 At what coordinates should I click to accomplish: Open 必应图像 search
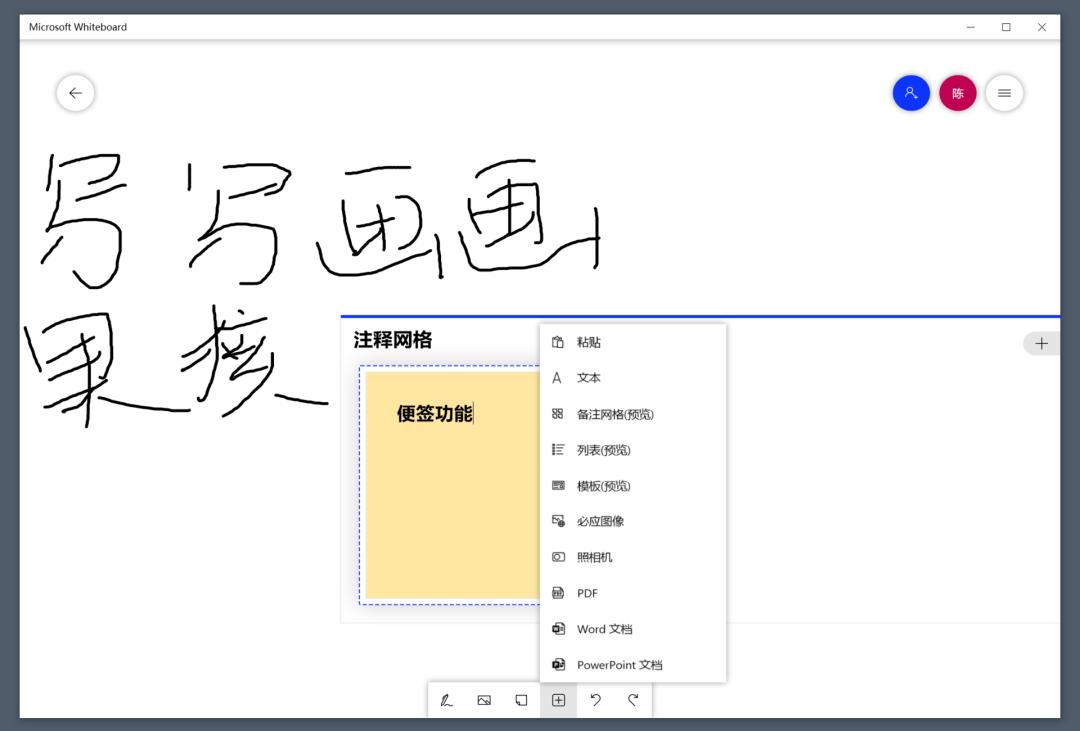[600, 520]
